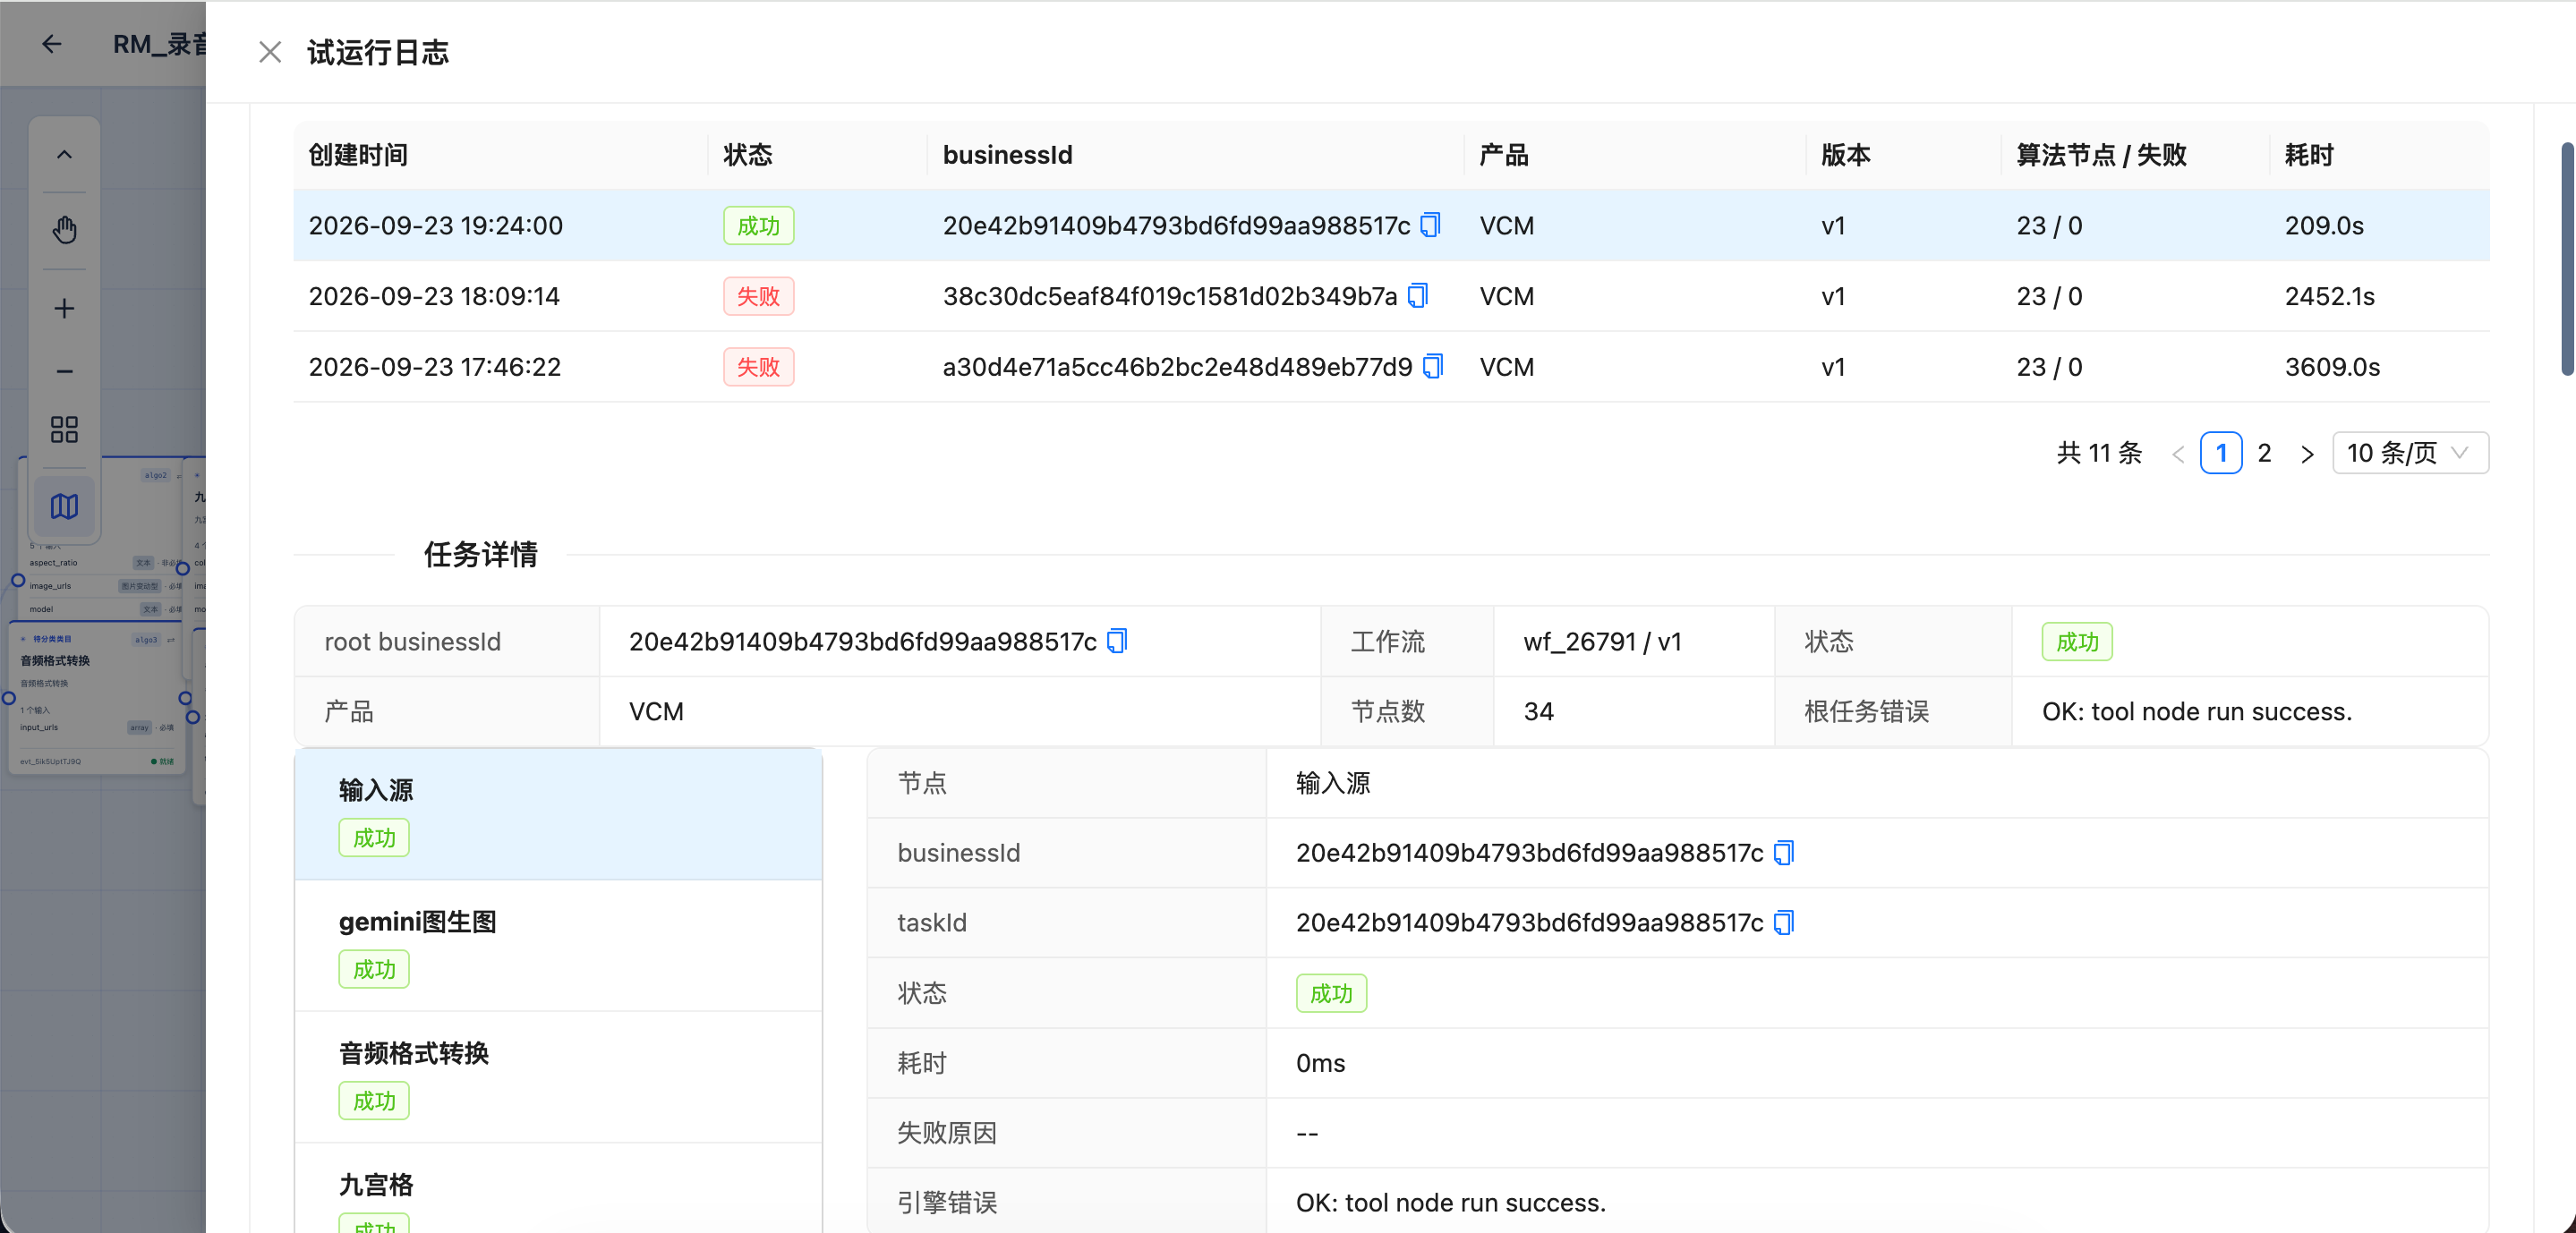Viewport: 2576px width, 1233px height.
Task: Go to previous page arrow
Action: coord(2178,454)
